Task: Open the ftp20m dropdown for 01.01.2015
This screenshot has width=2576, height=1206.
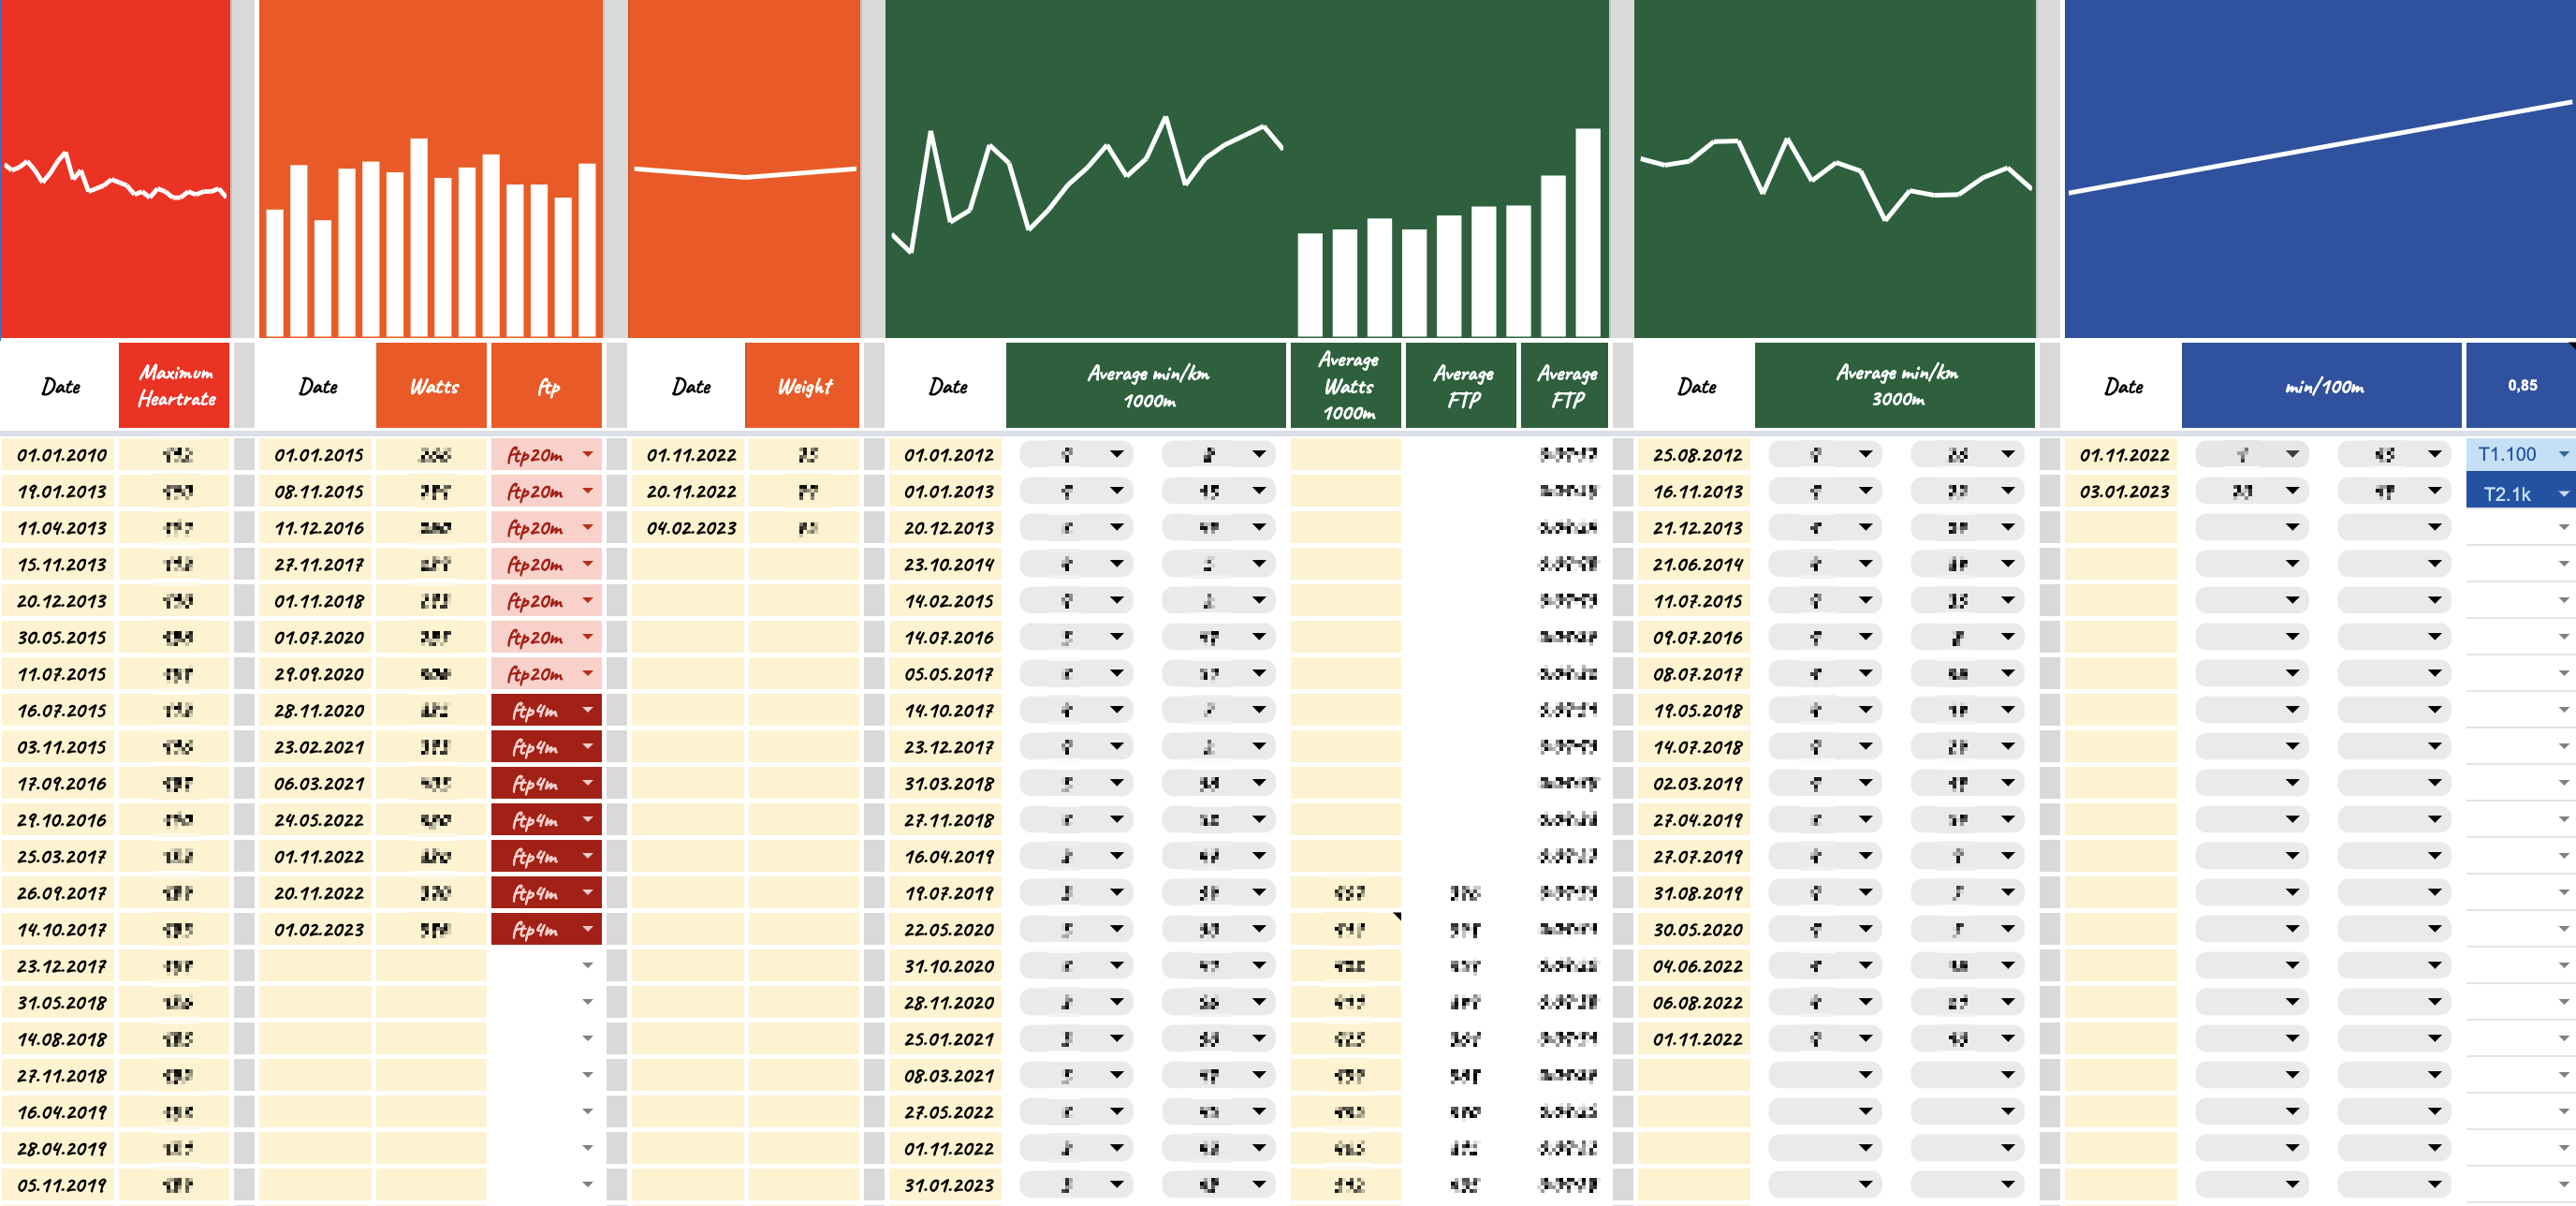Action: [x=587, y=455]
